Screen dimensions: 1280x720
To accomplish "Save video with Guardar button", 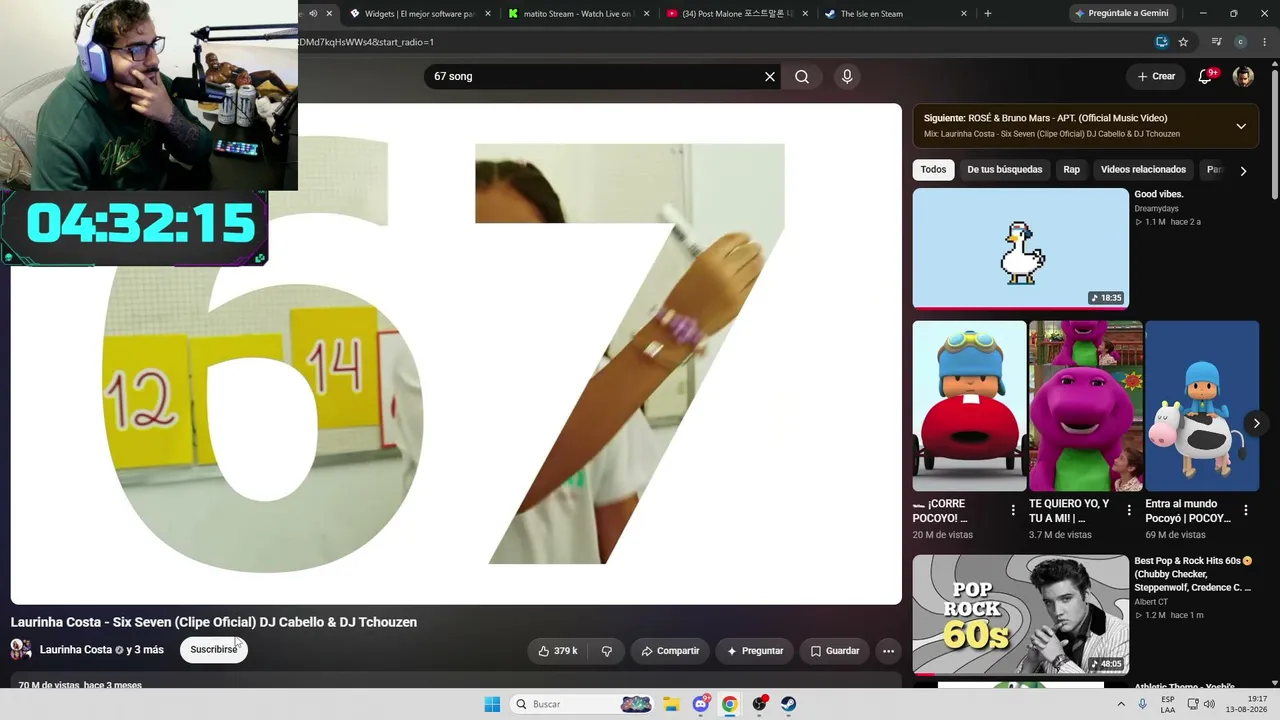I will pyautogui.click(x=834, y=651).
